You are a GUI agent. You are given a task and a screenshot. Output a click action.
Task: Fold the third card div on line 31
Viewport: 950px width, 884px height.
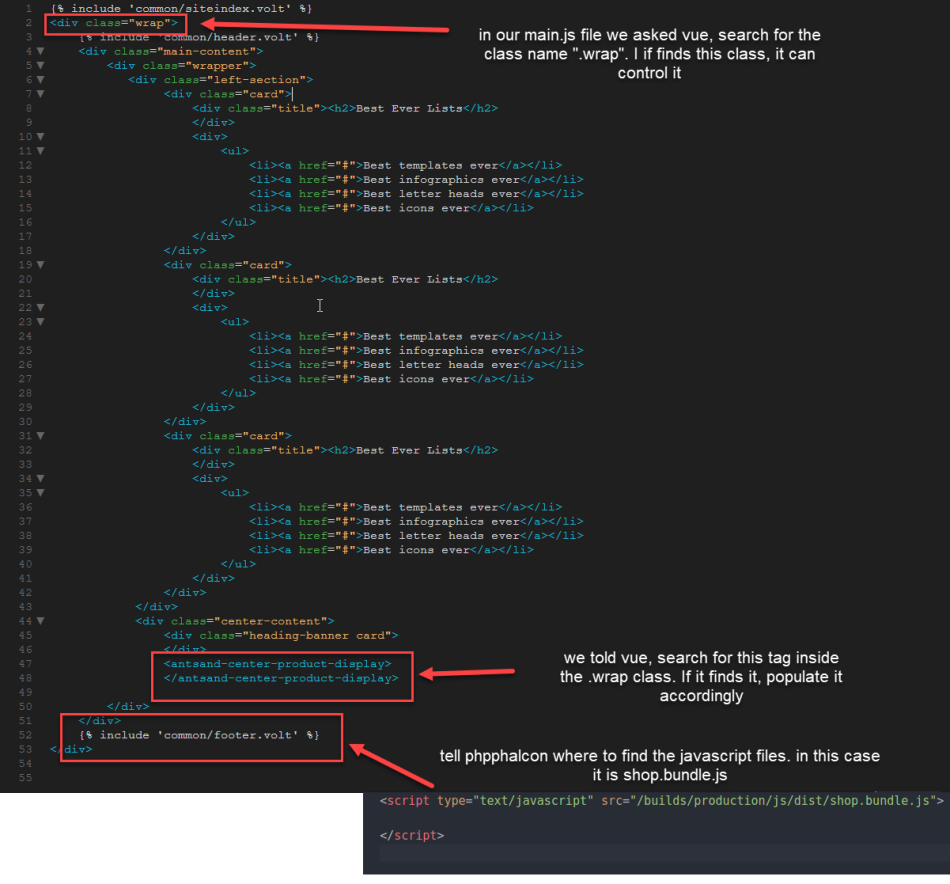coord(41,436)
